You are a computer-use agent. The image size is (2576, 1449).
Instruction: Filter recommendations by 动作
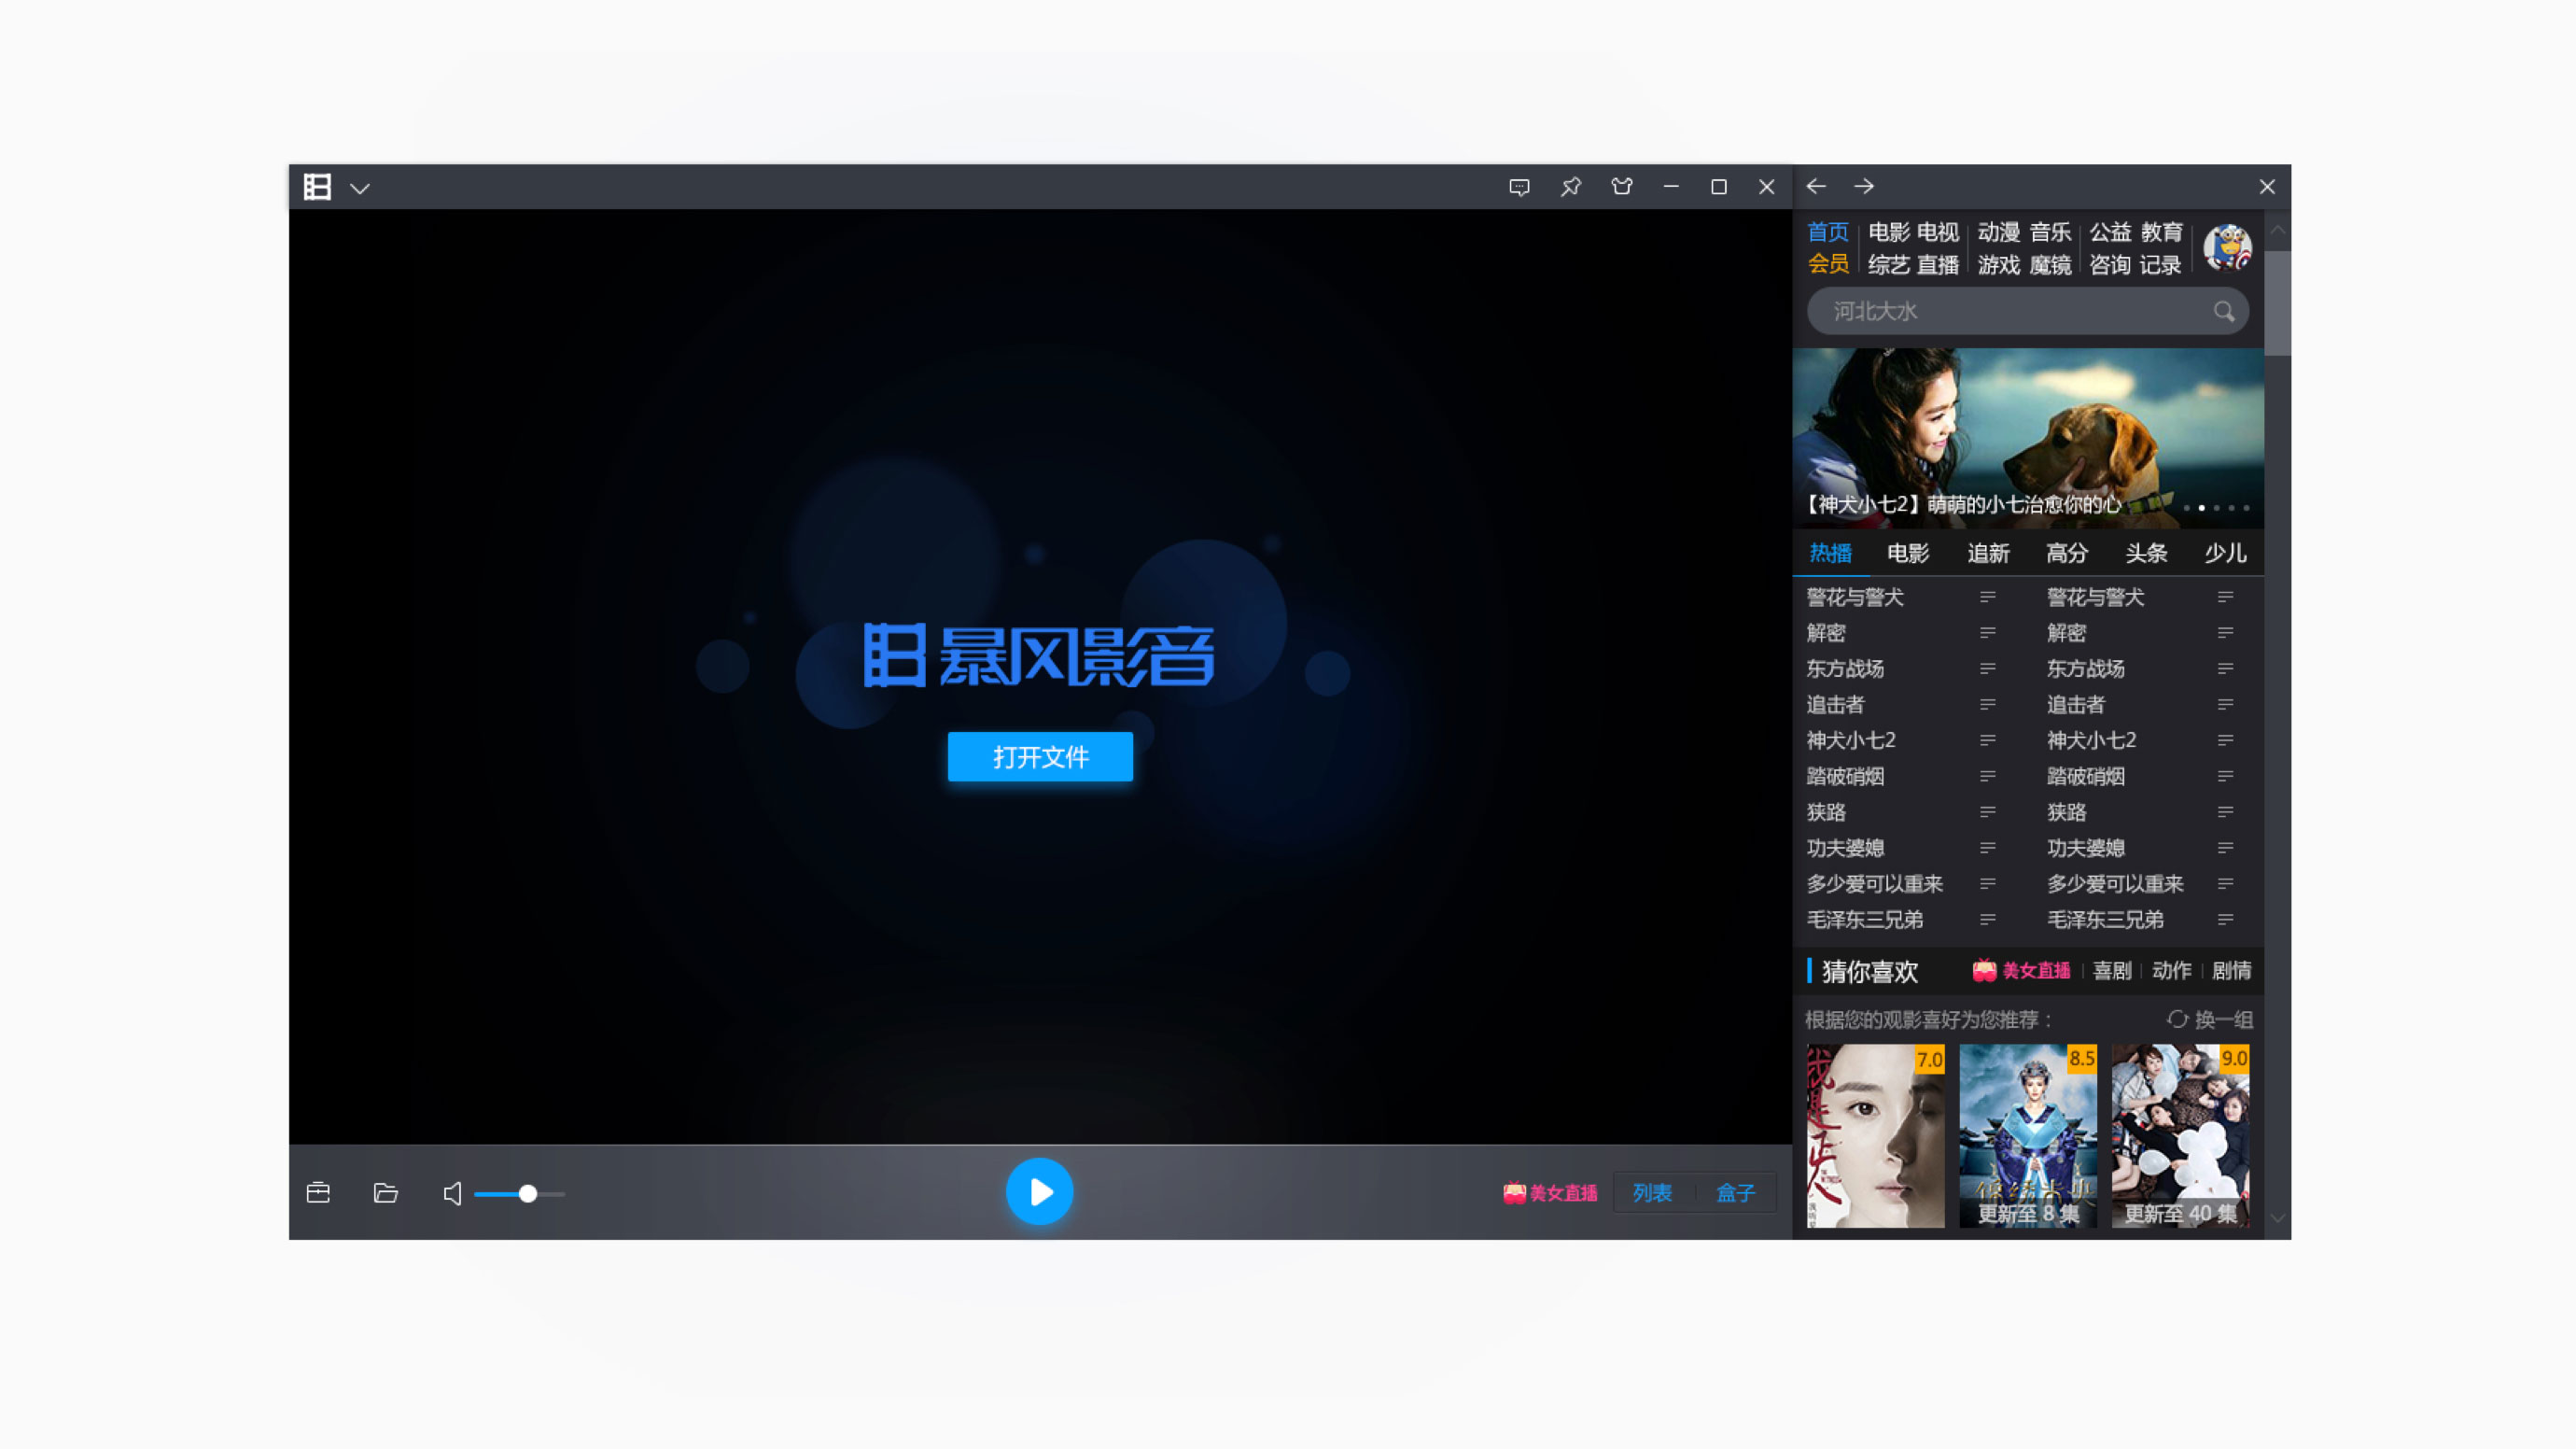pyautogui.click(x=2172, y=971)
